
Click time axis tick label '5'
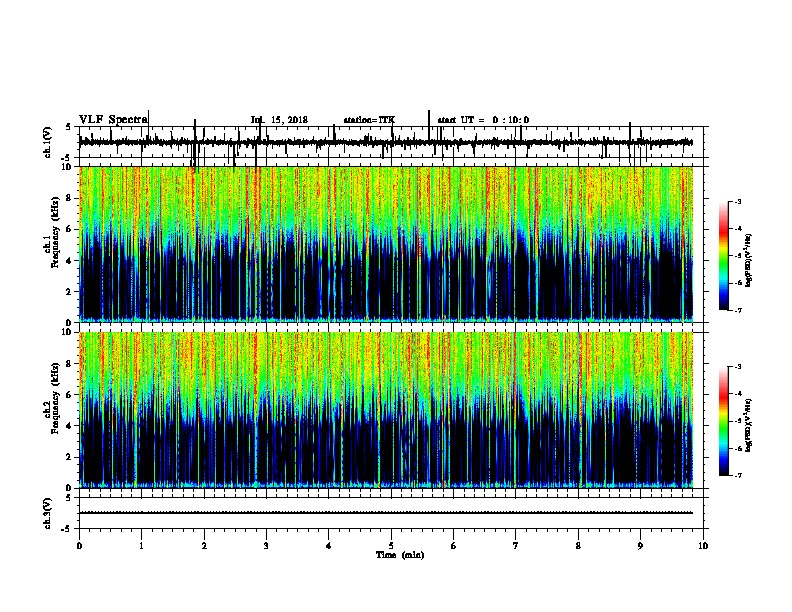391,546
